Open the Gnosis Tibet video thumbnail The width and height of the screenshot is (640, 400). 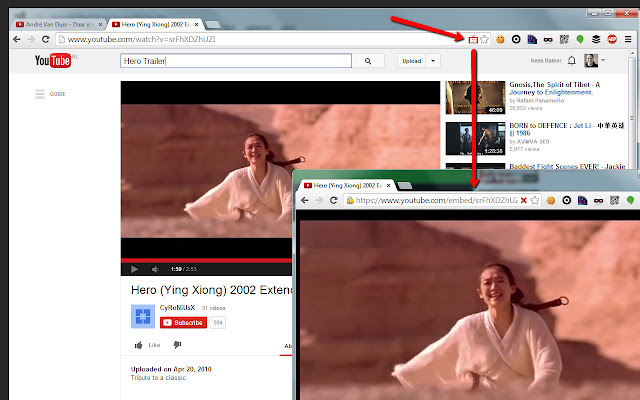click(x=476, y=97)
